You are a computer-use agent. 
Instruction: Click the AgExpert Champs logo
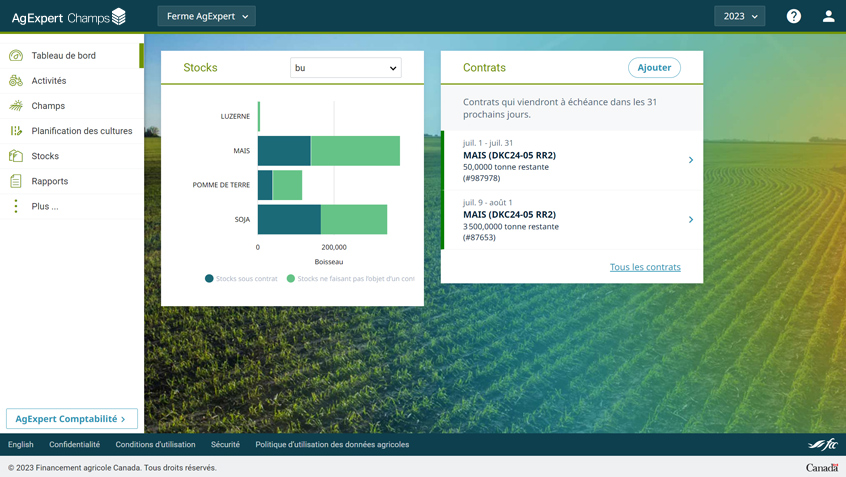point(69,17)
